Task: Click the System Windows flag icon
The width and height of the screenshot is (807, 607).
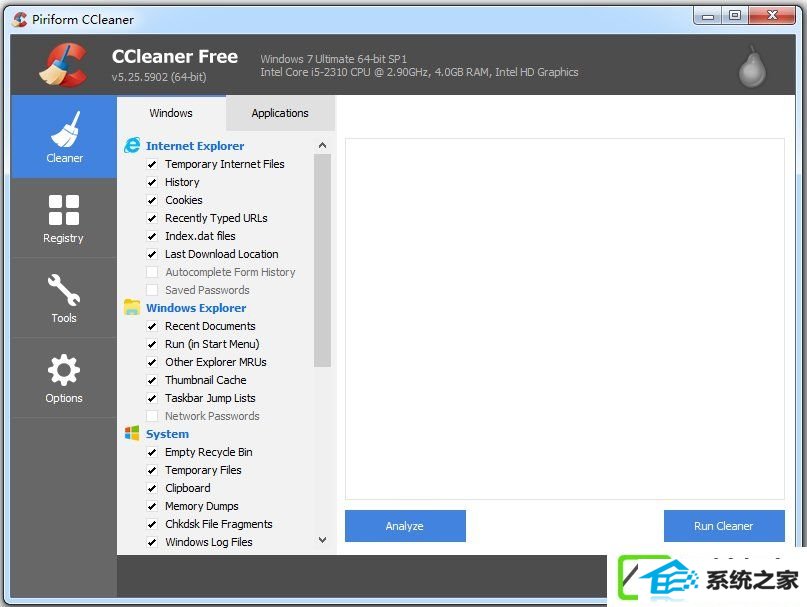Action: click(132, 433)
